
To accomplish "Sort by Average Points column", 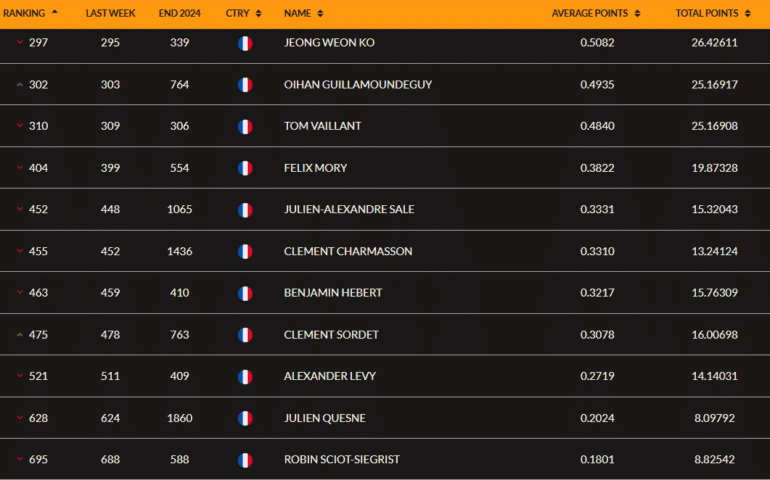I will pyautogui.click(x=596, y=13).
